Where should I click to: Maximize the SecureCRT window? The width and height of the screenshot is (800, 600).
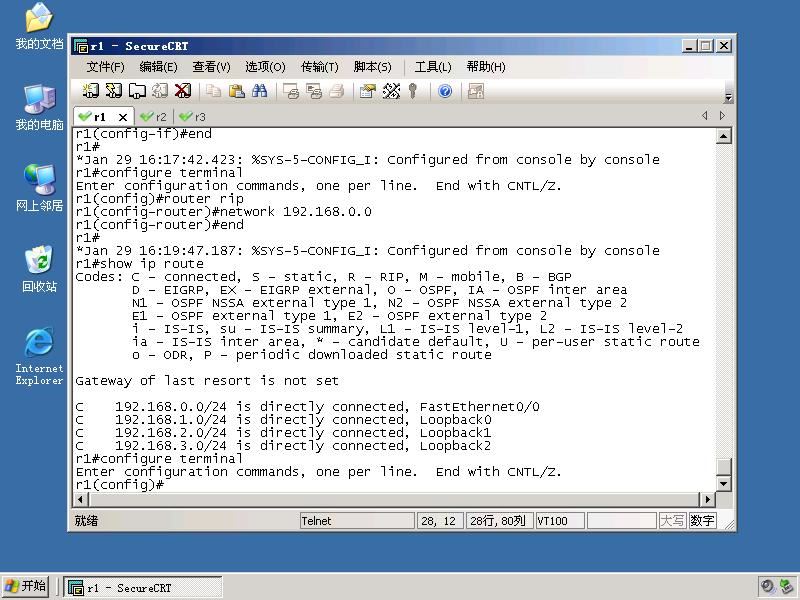(x=706, y=46)
